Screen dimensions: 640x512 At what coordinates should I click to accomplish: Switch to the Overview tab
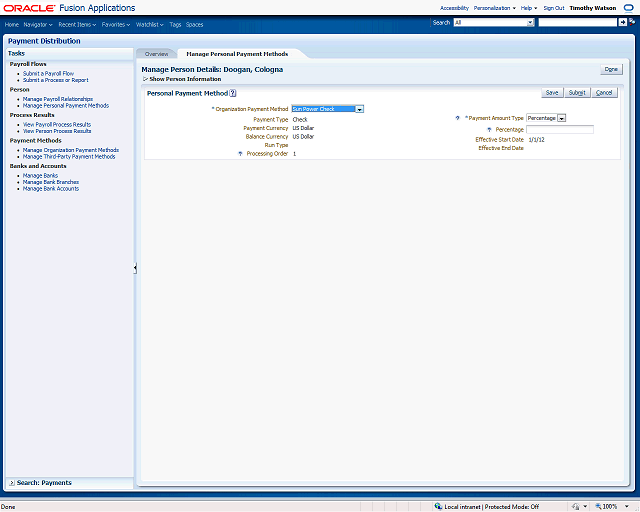coord(156,53)
